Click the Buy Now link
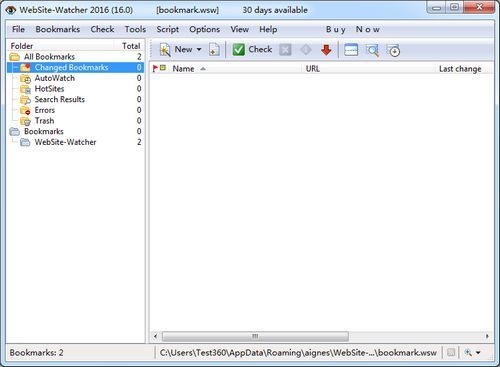The image size is (500, 367). (353, 29)
